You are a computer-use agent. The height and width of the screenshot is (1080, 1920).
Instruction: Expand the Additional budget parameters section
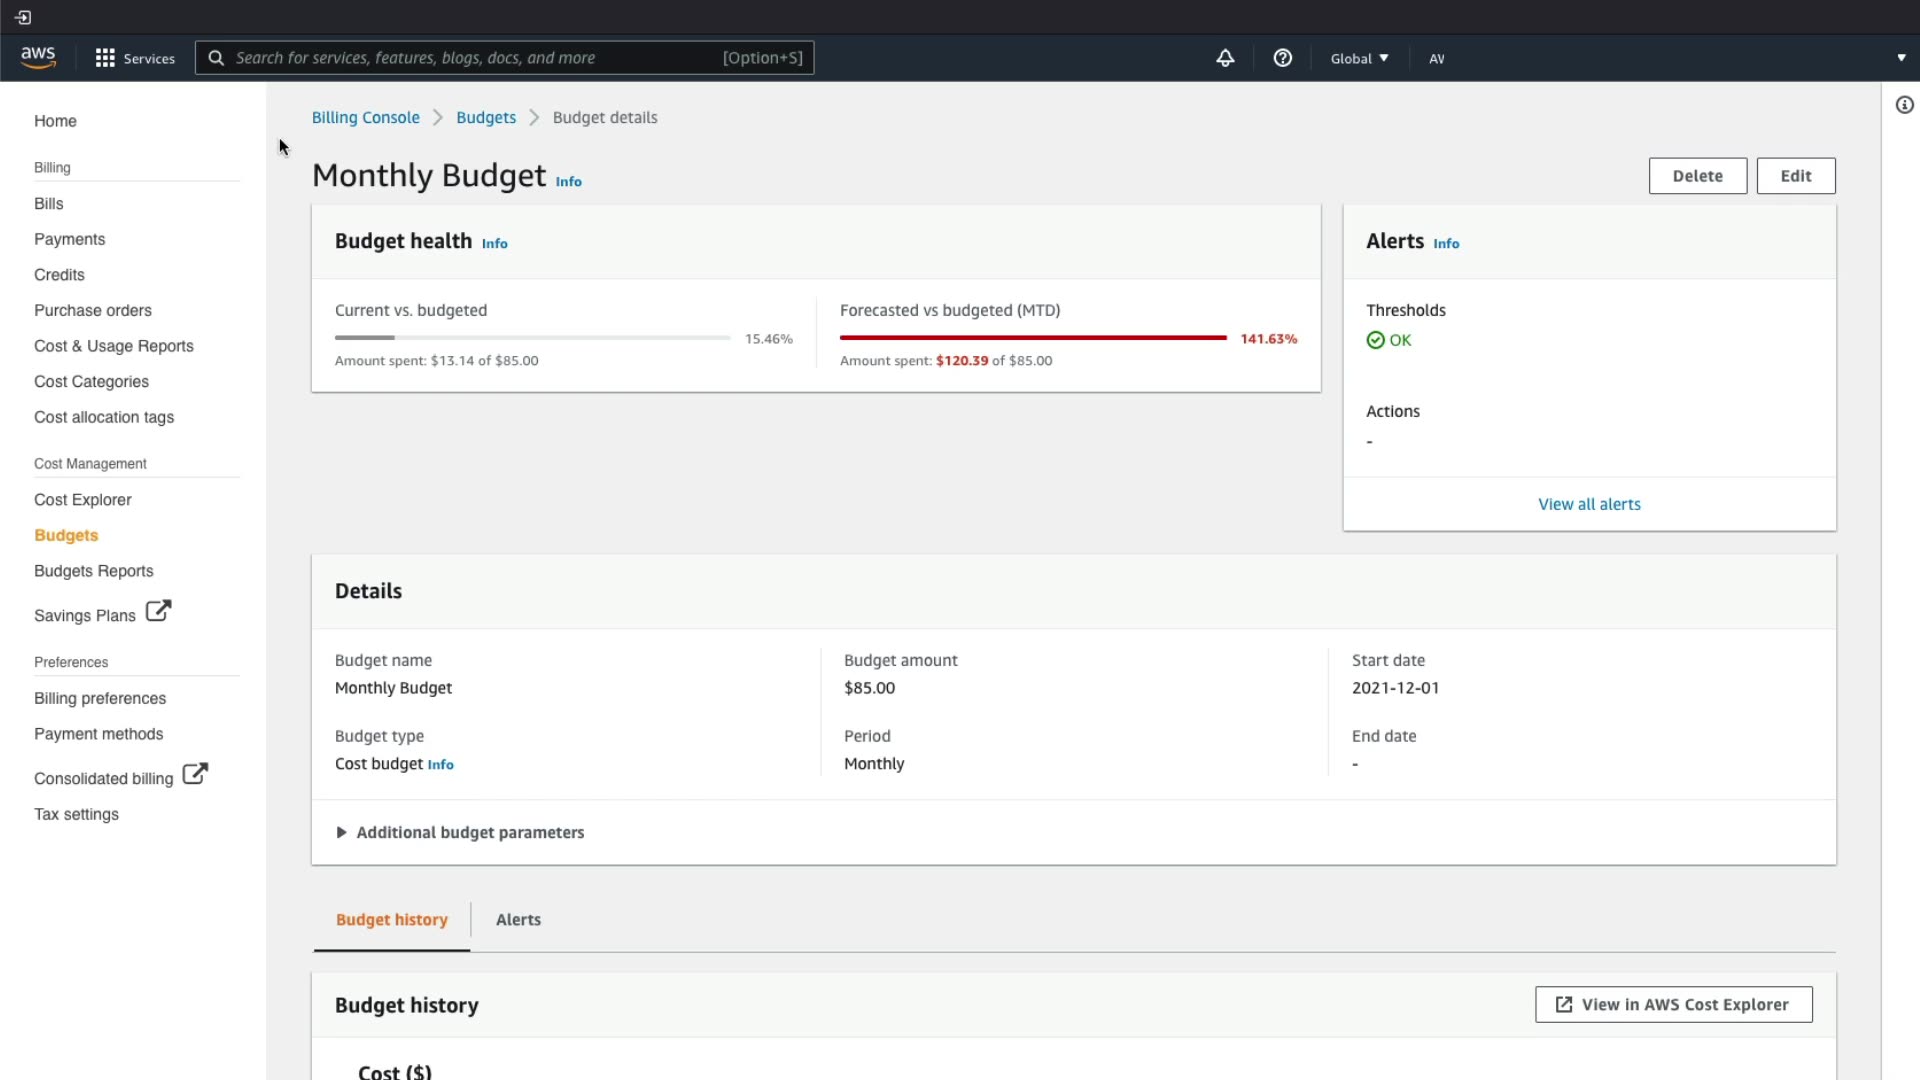342,832
